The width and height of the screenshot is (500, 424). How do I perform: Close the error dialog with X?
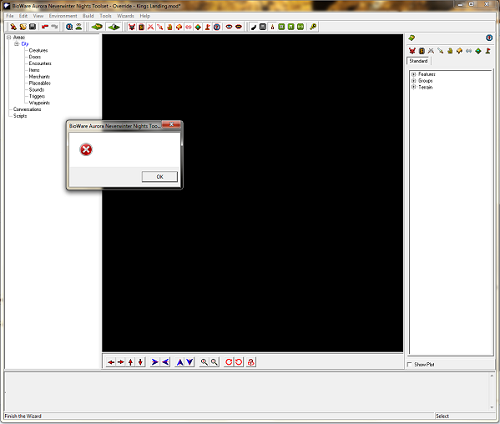tap(171, 125)
